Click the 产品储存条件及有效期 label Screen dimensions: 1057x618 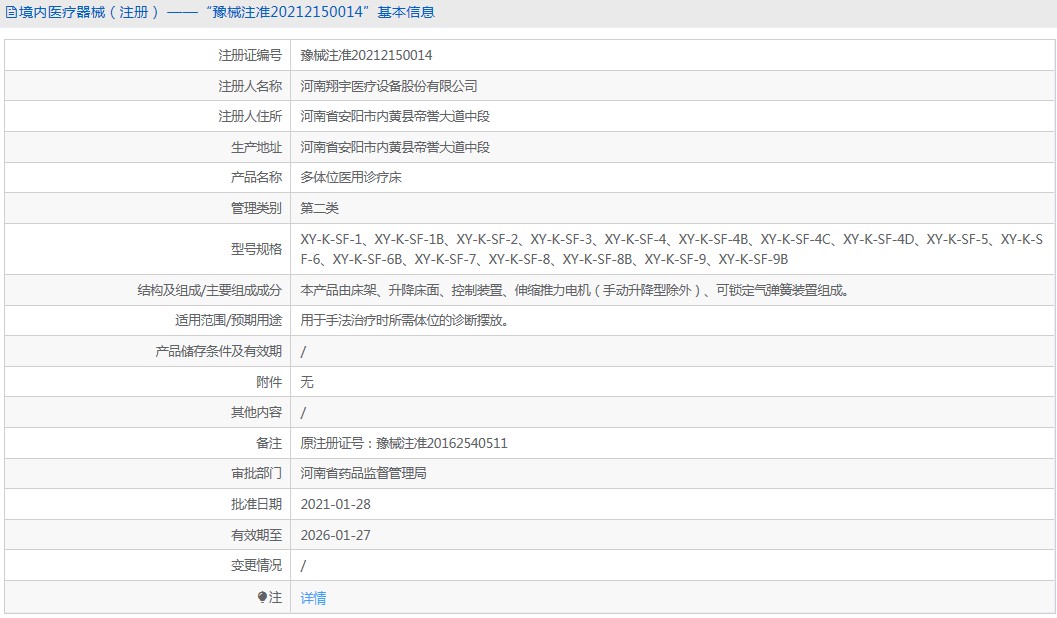pyautogui.click(x=218, y=351)
